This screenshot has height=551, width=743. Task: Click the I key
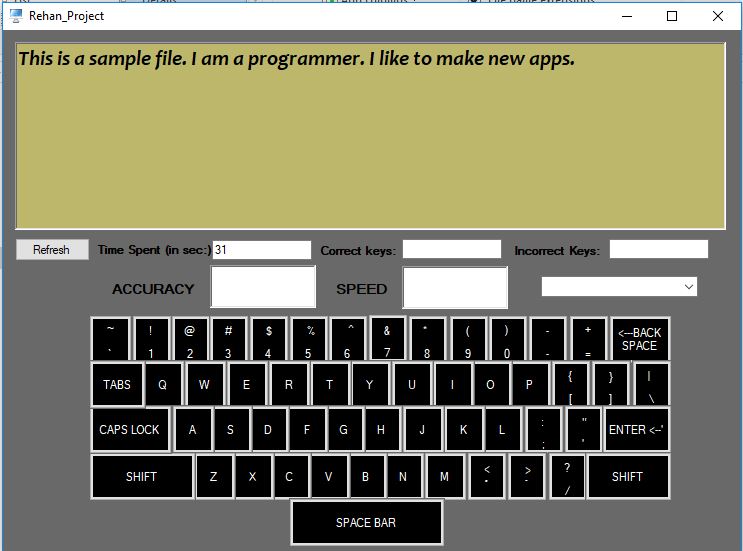pos(453,384)
